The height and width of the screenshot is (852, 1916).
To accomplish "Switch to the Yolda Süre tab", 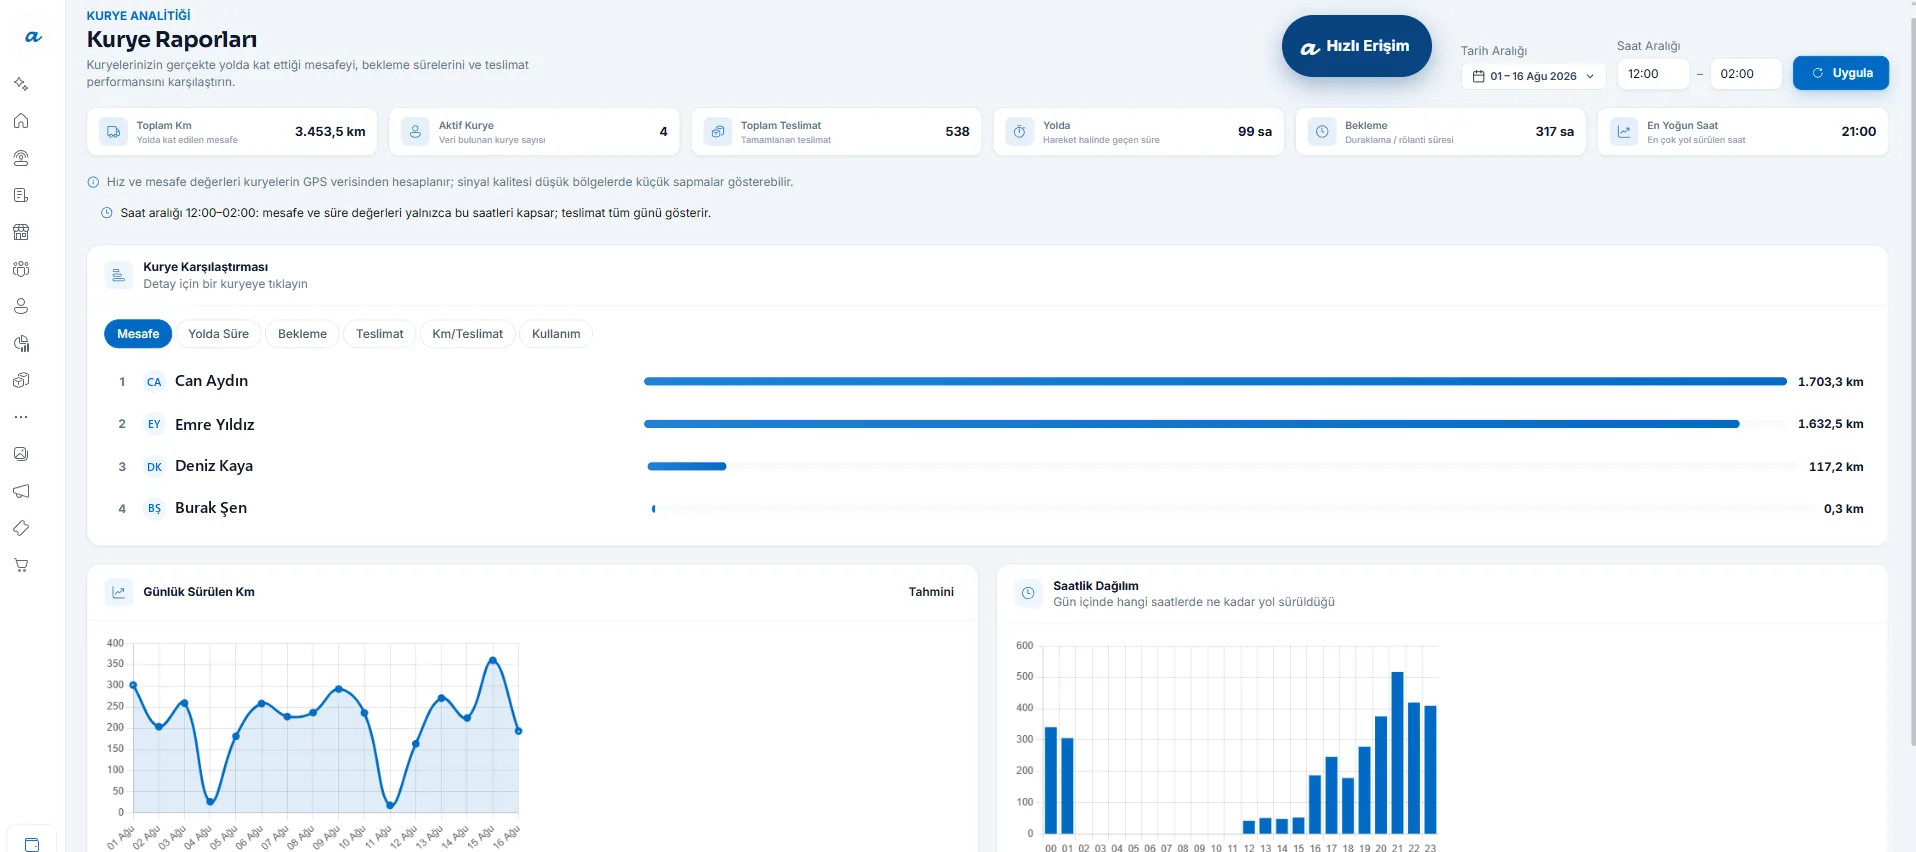I will (218, 334).
